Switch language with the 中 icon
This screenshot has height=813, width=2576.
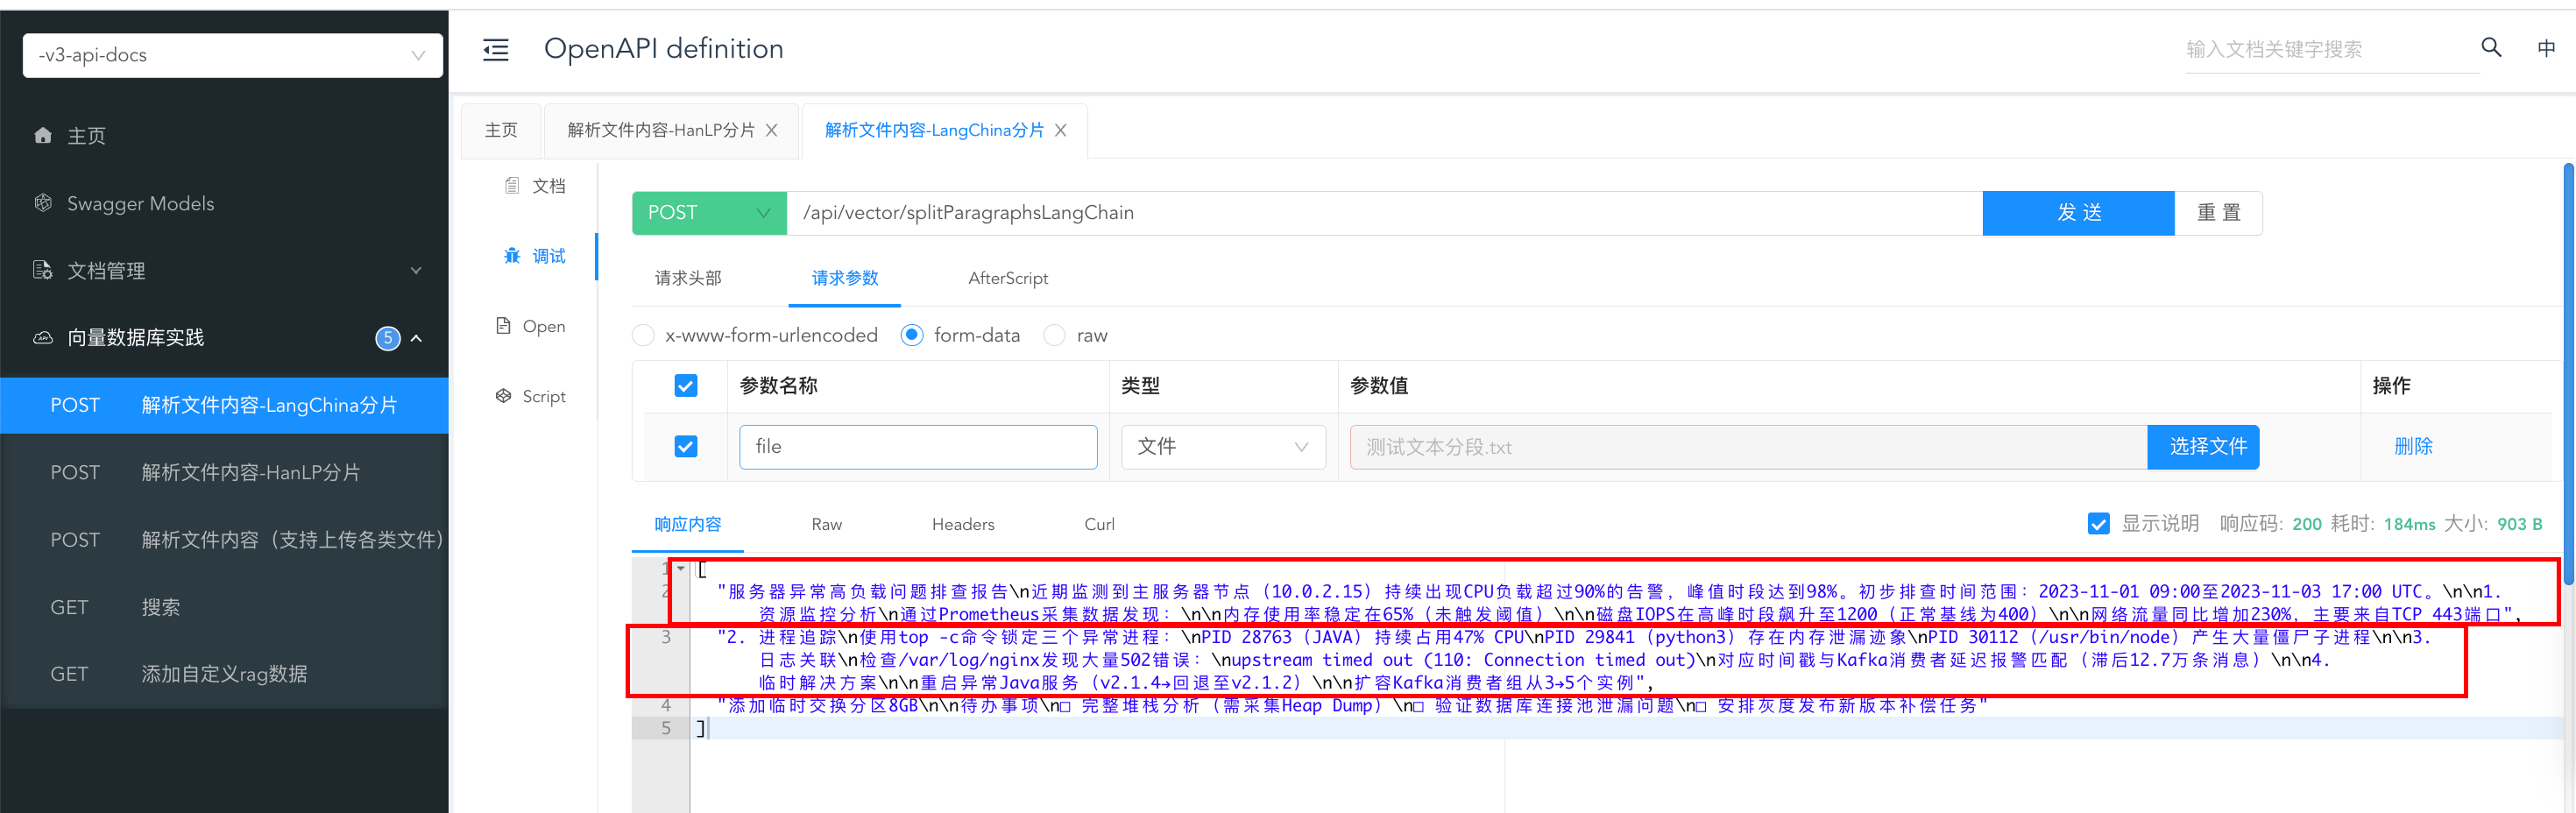tap(2546, 48)
